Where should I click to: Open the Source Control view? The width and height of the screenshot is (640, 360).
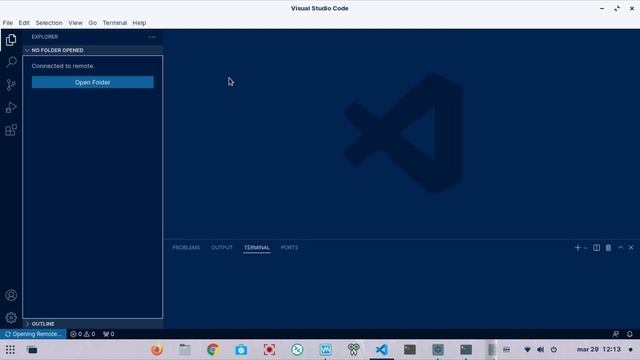click(x=11, y=85)
